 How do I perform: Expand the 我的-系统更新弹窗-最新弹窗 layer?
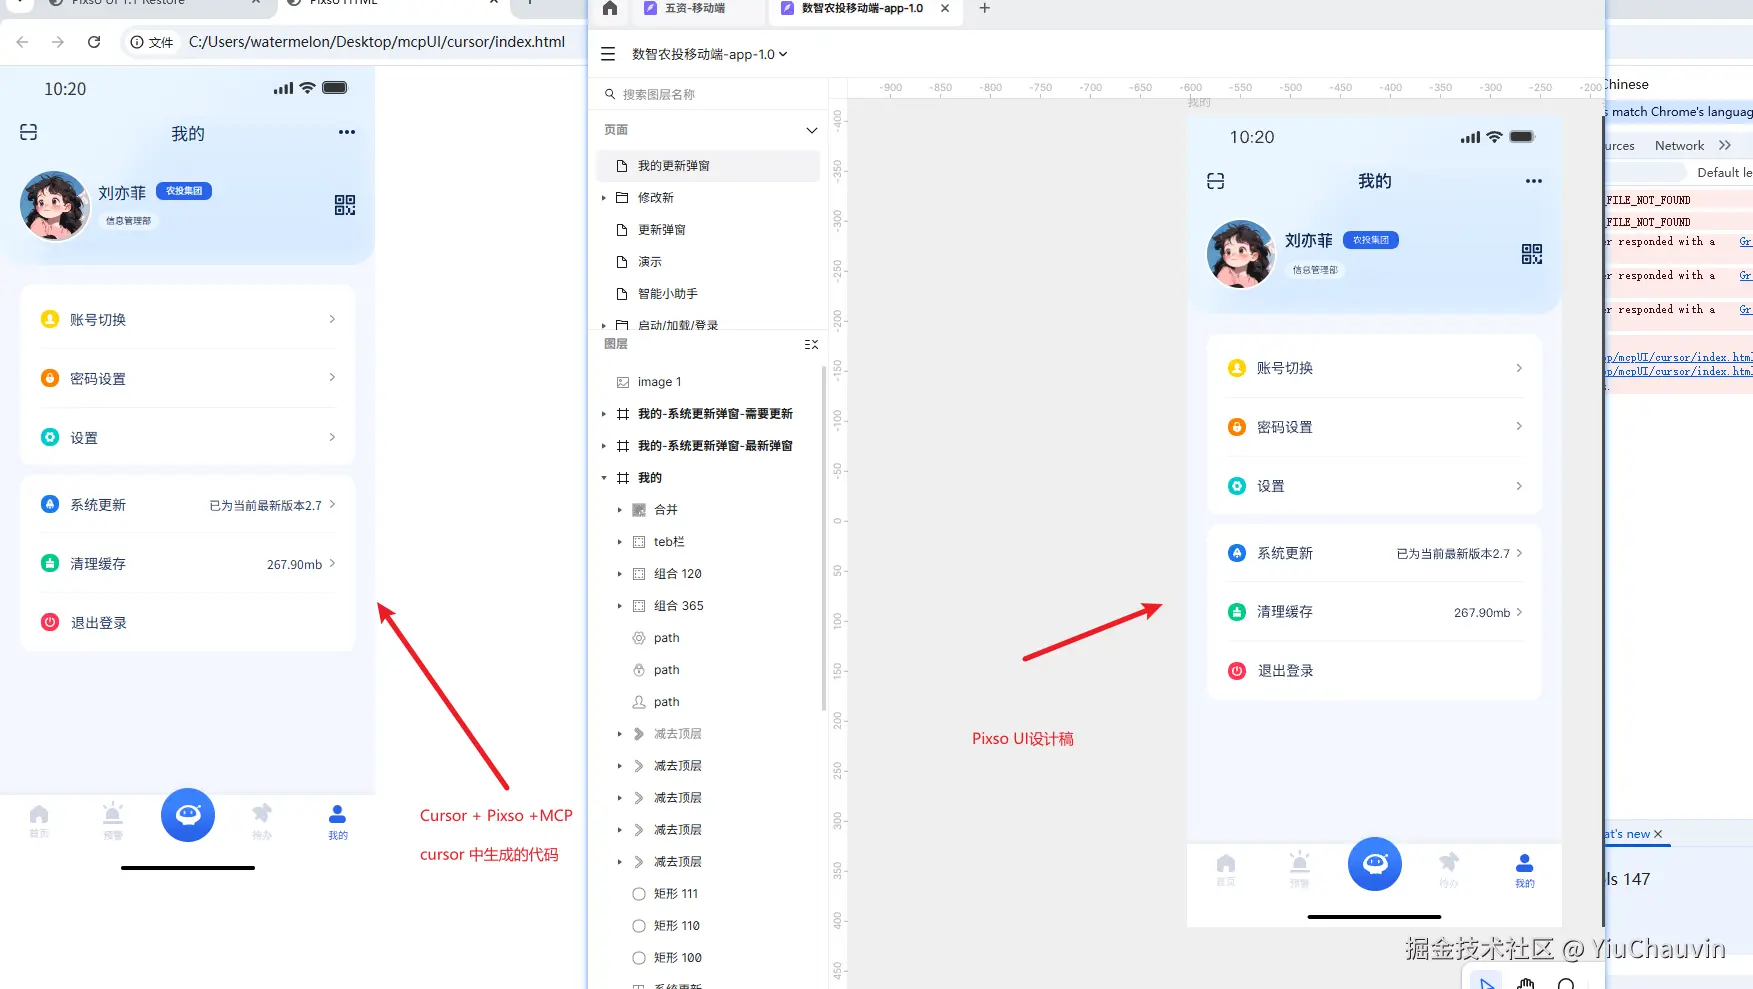604,446
